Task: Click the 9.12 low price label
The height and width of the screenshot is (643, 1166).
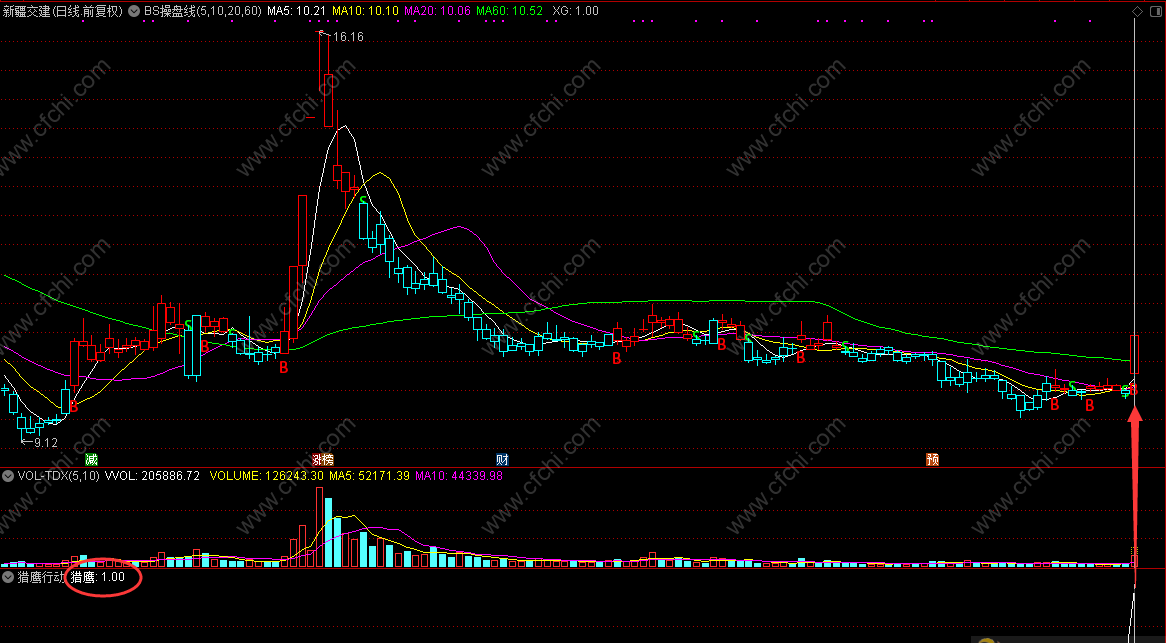Action: click(46, 442)
